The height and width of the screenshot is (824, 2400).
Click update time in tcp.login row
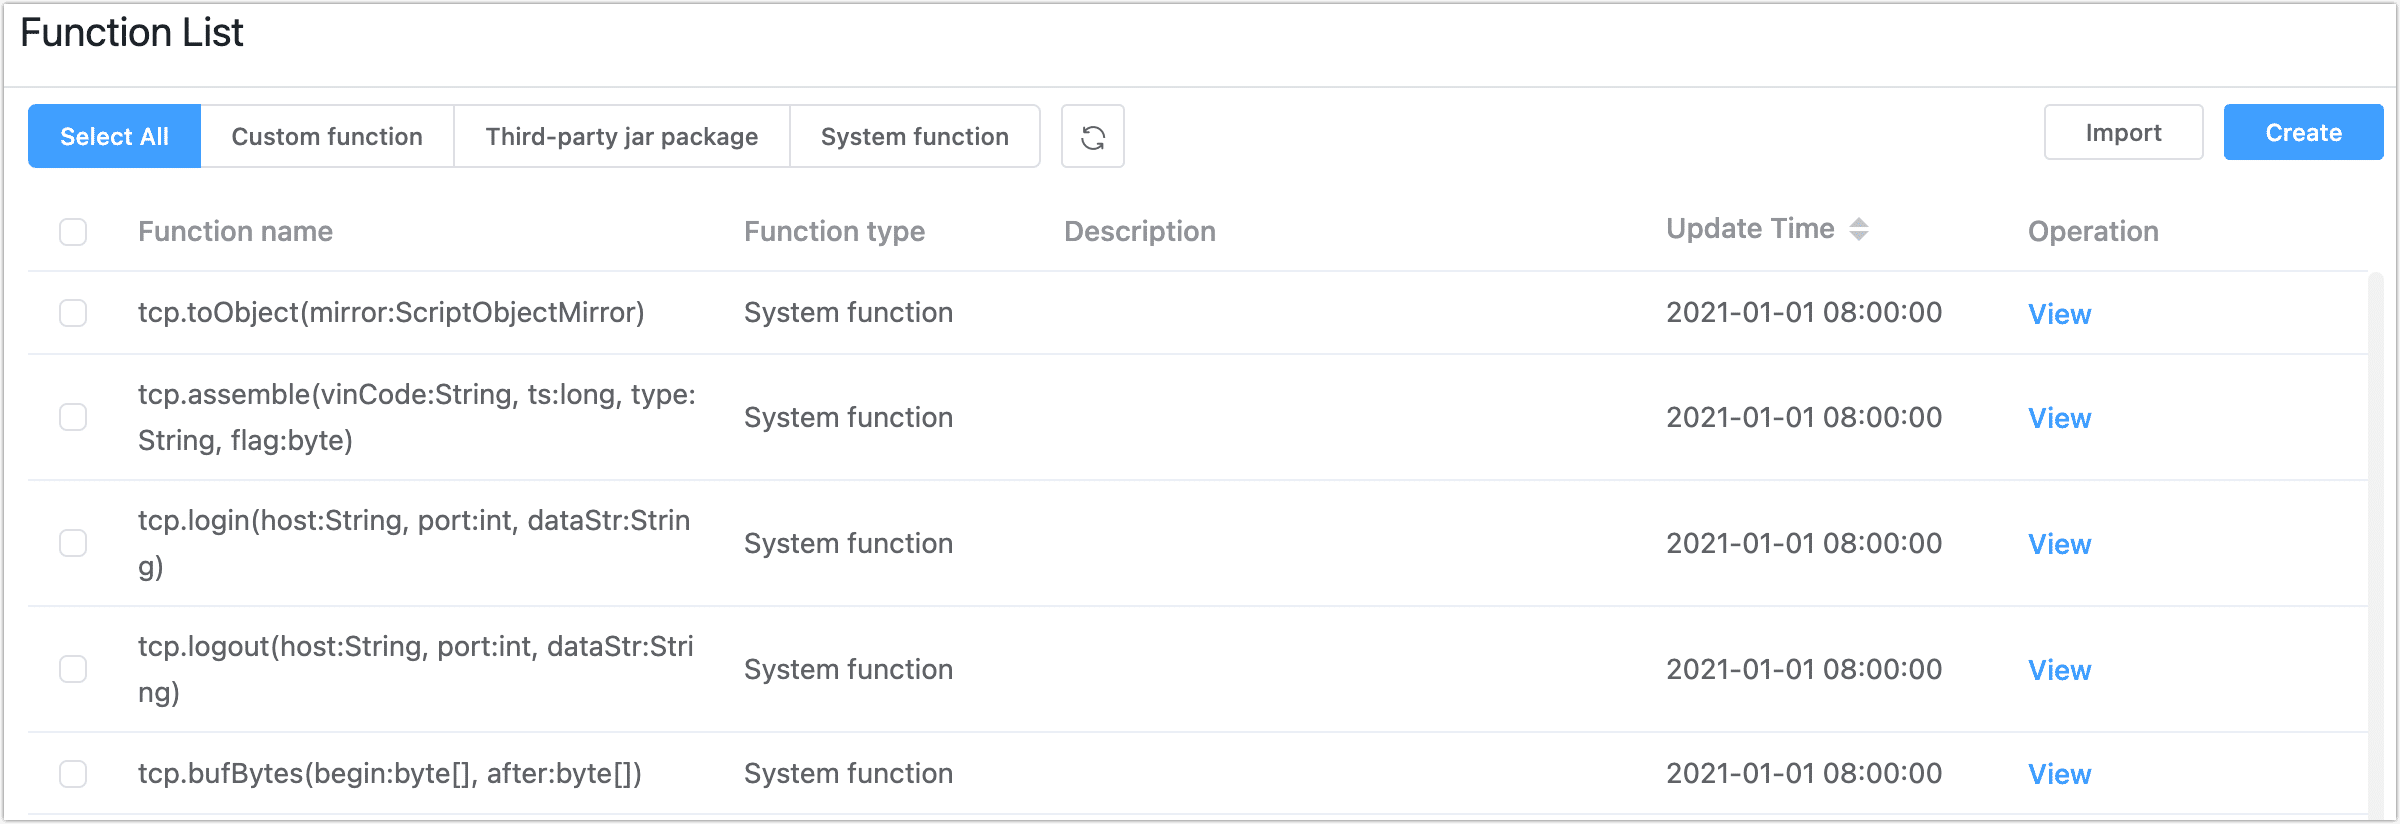[x=1804, y=543]
